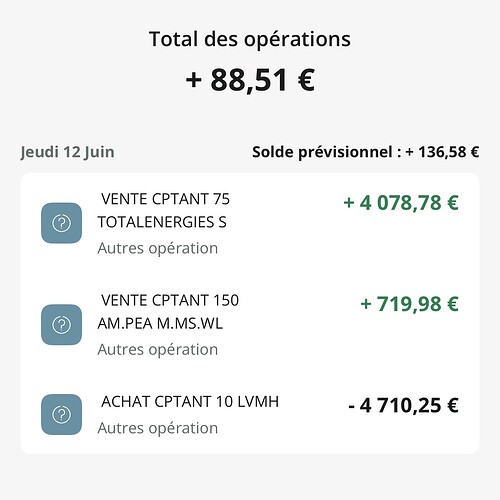Click the Jeudi 12 Juin date header

tap(68, 152)
